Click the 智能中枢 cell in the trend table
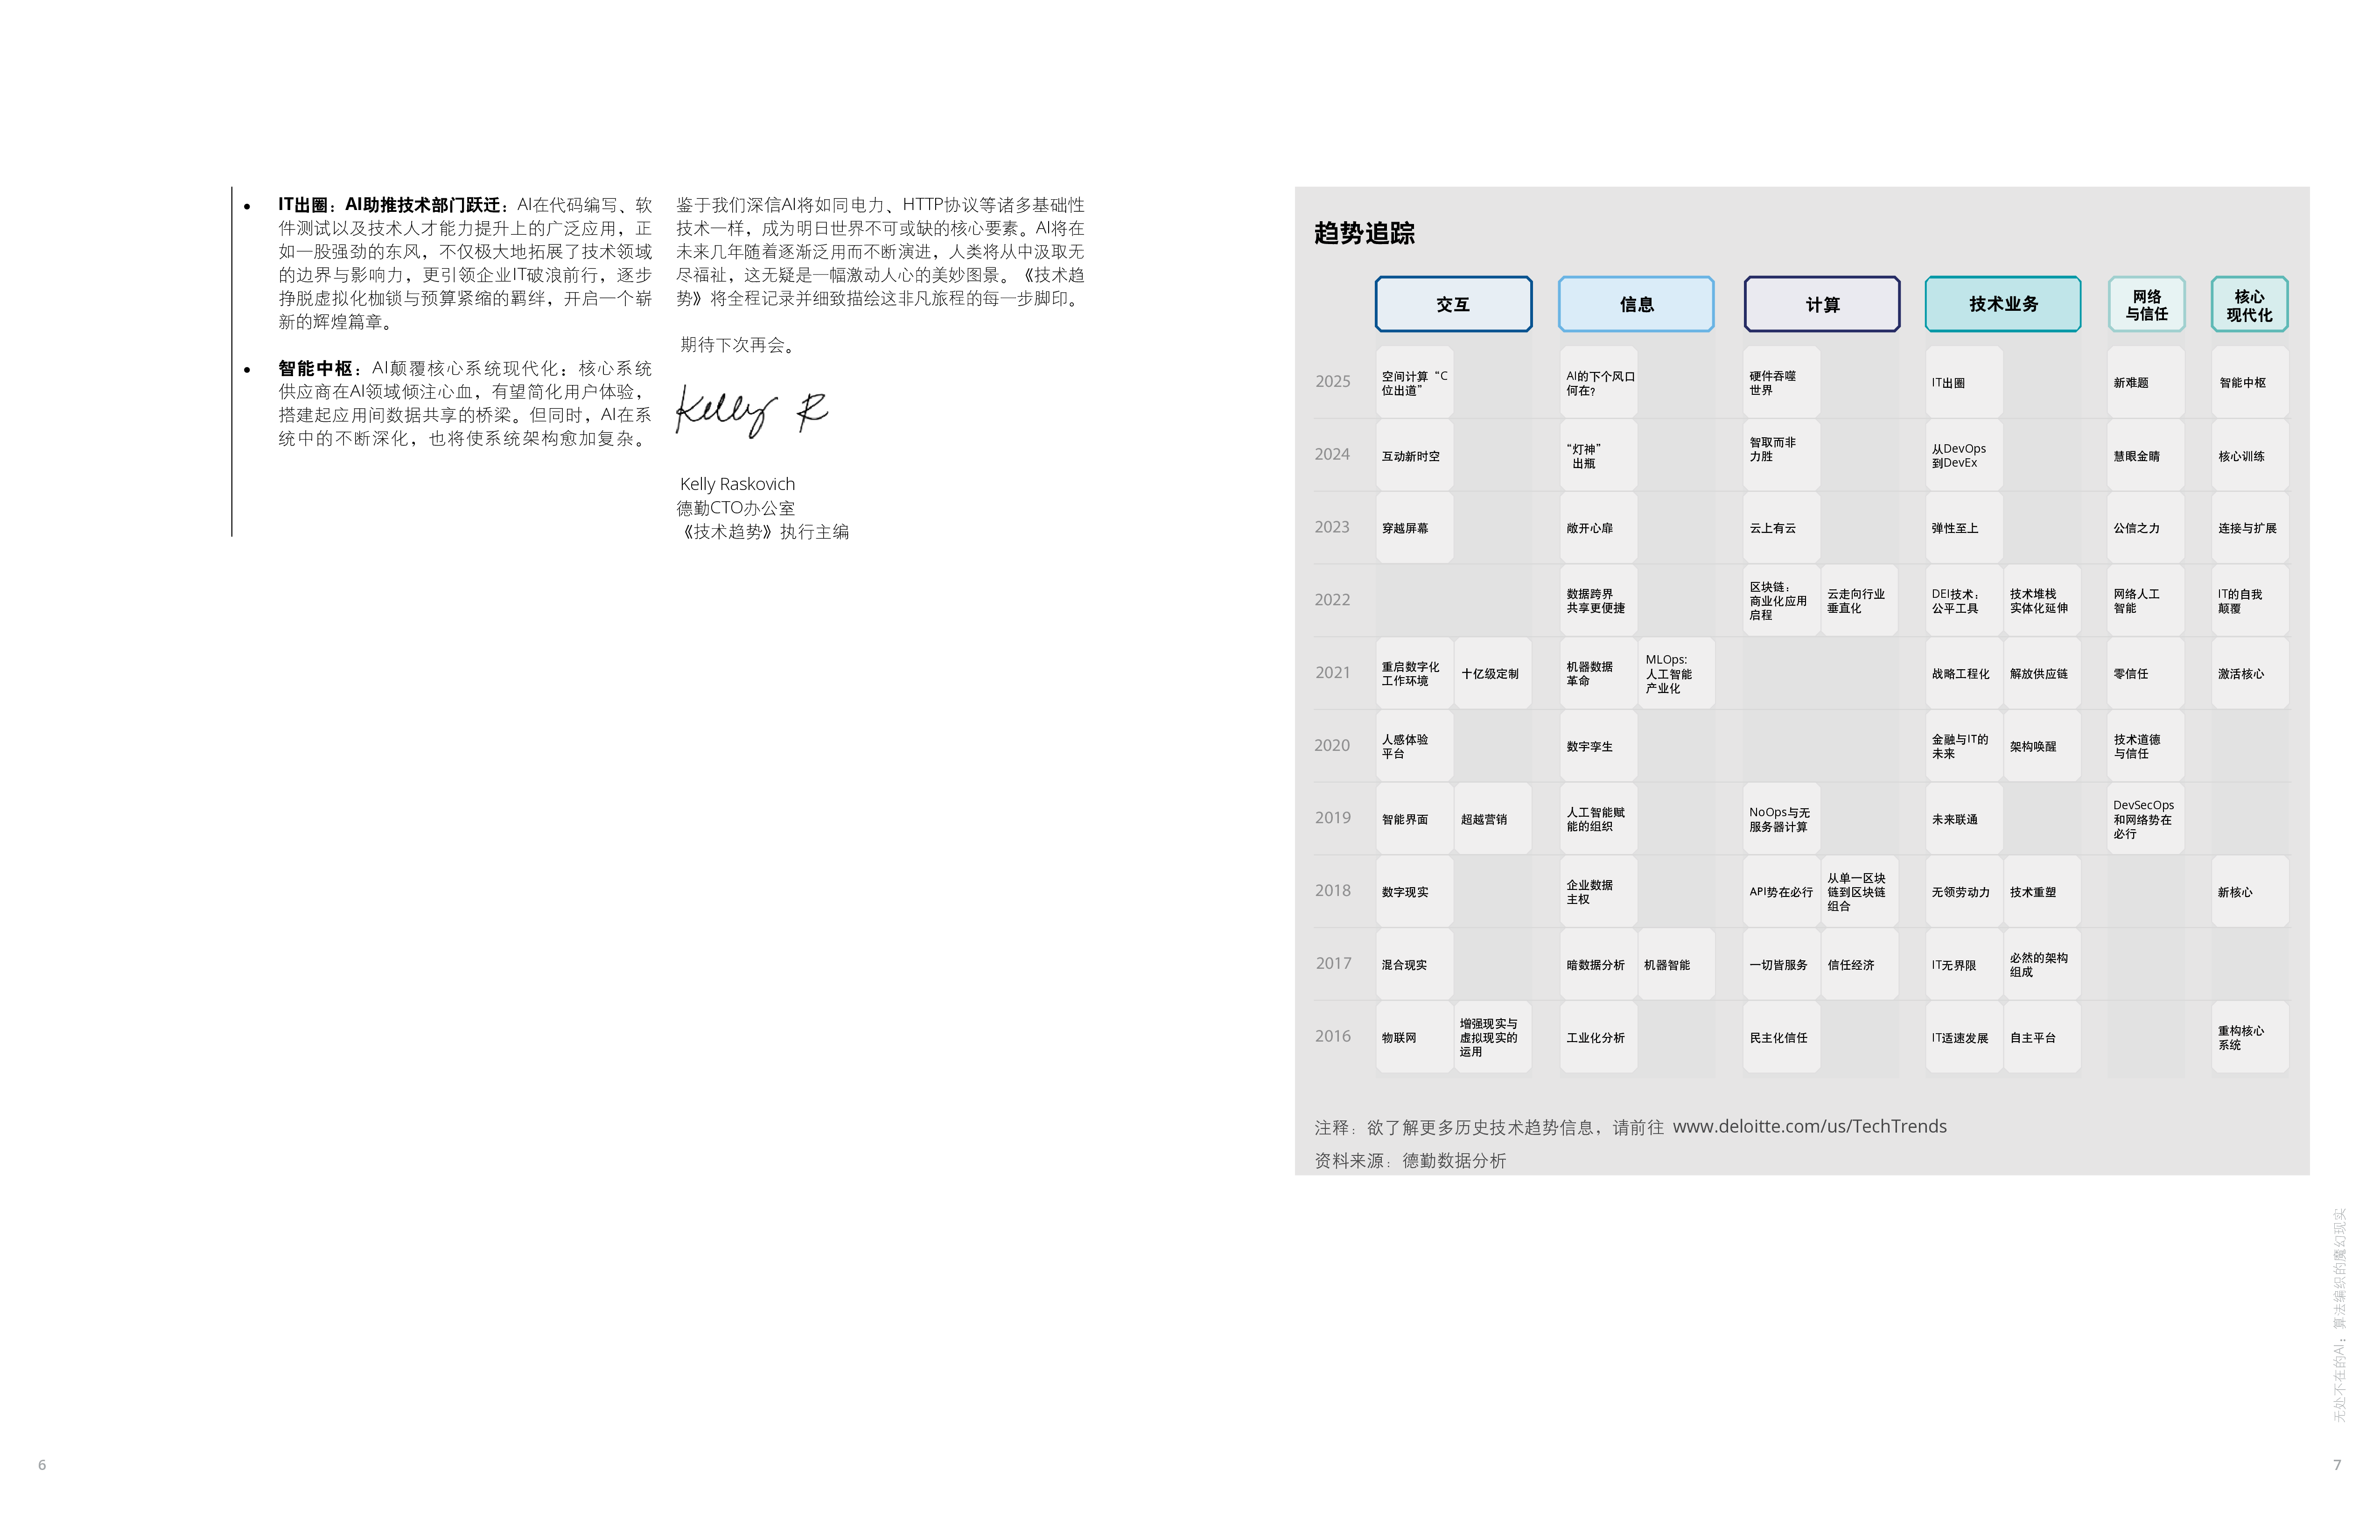2380x1540 pixels. 2250,382
